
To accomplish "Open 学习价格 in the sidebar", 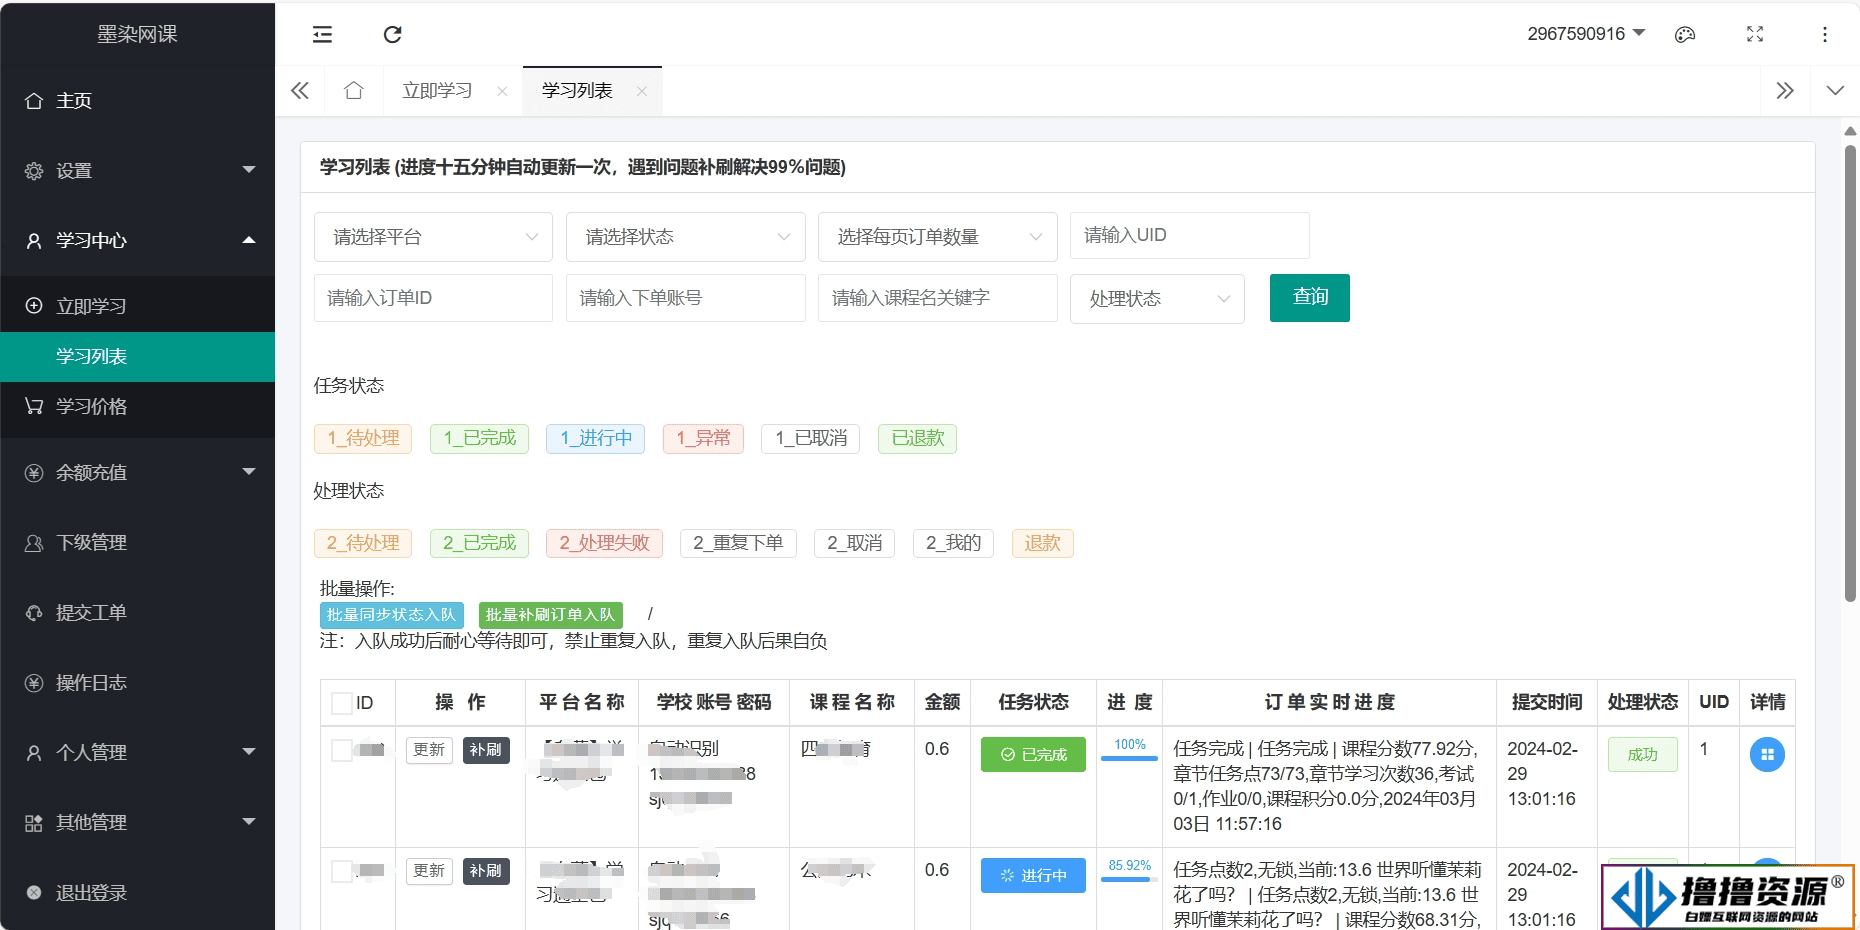I will [138, 407].
